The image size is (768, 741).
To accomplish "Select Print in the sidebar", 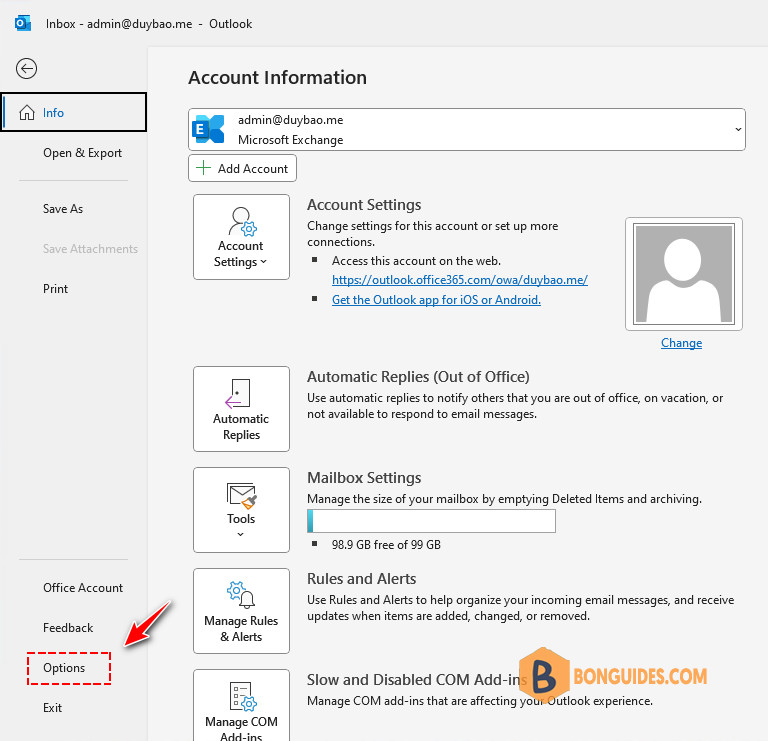I will [x=55, y=288].
